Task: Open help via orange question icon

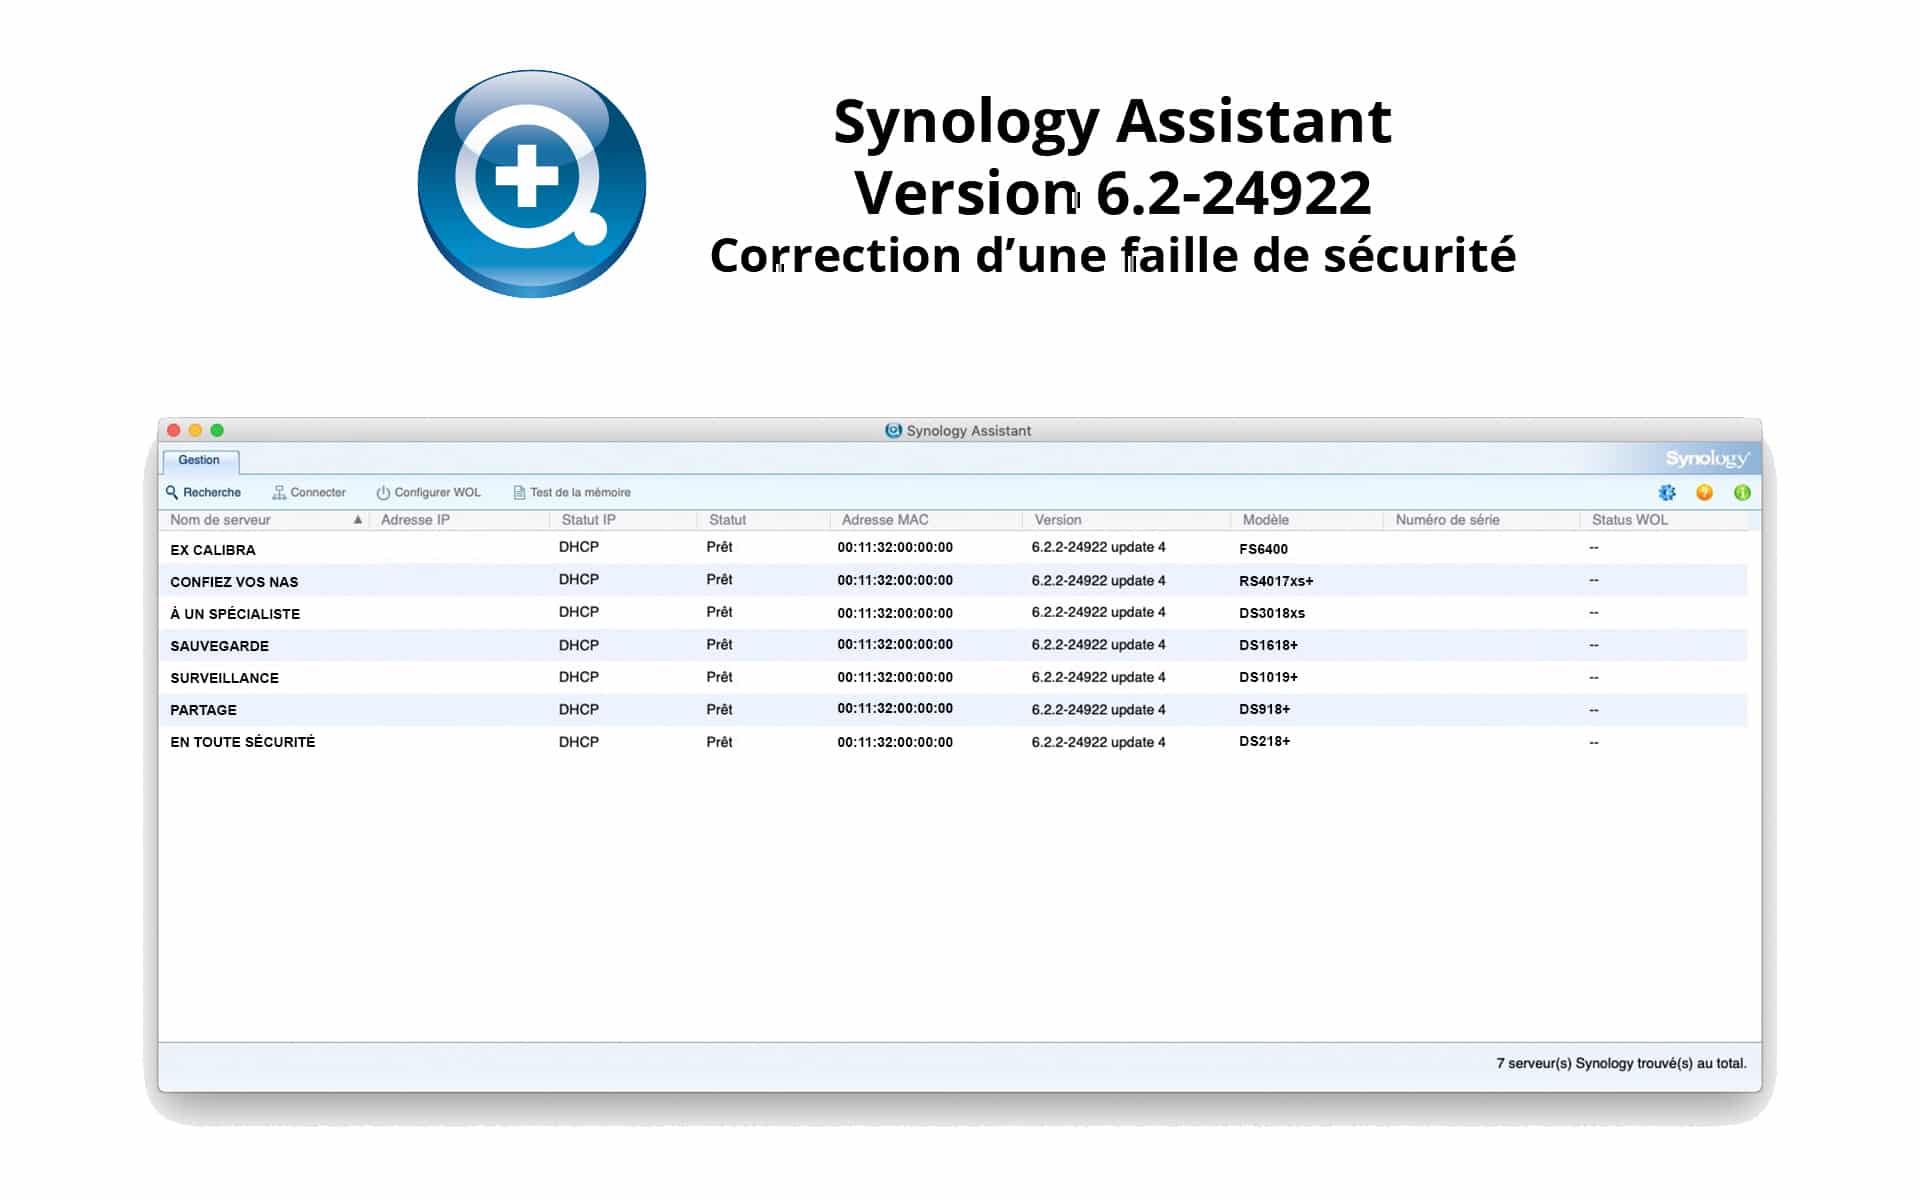Action: [1705, 492]
